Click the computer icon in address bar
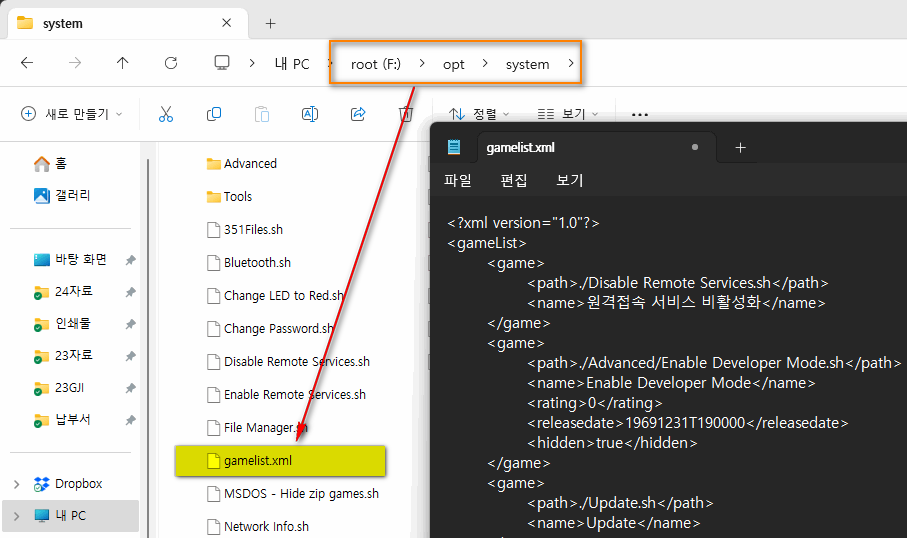Screen dimensions: 907x538 (222, 62)
